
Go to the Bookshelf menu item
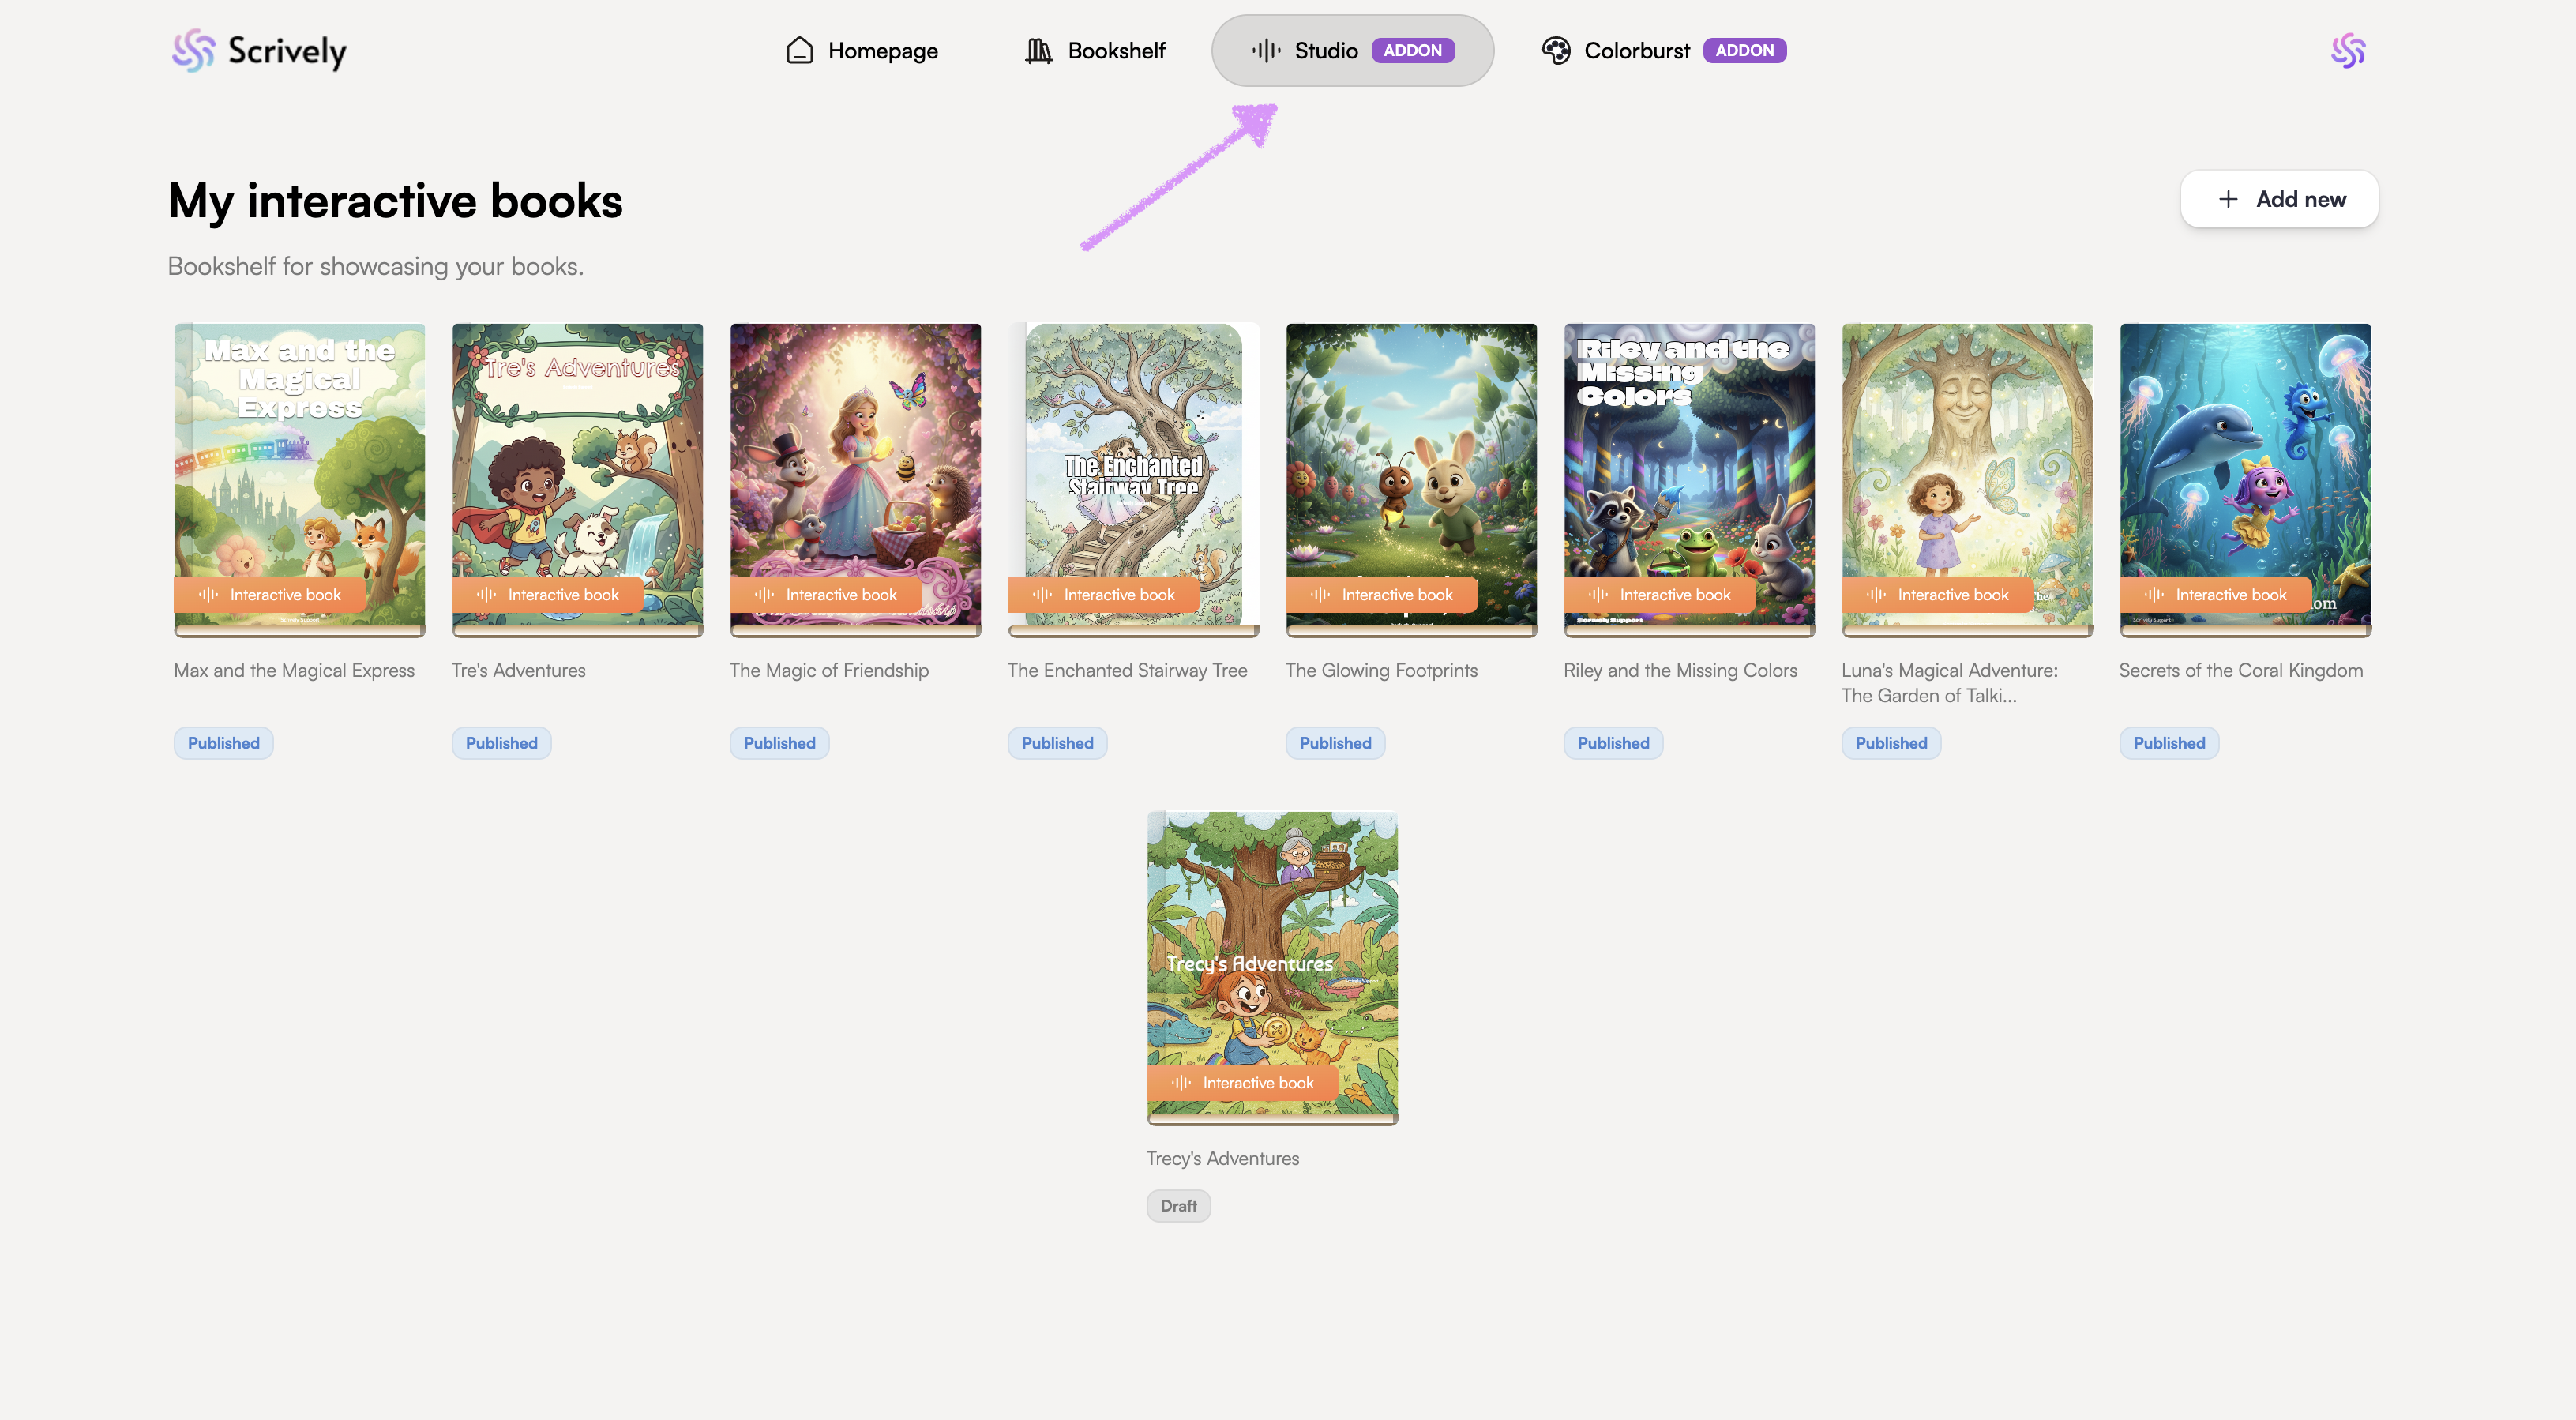click(x=1115, y=50)
